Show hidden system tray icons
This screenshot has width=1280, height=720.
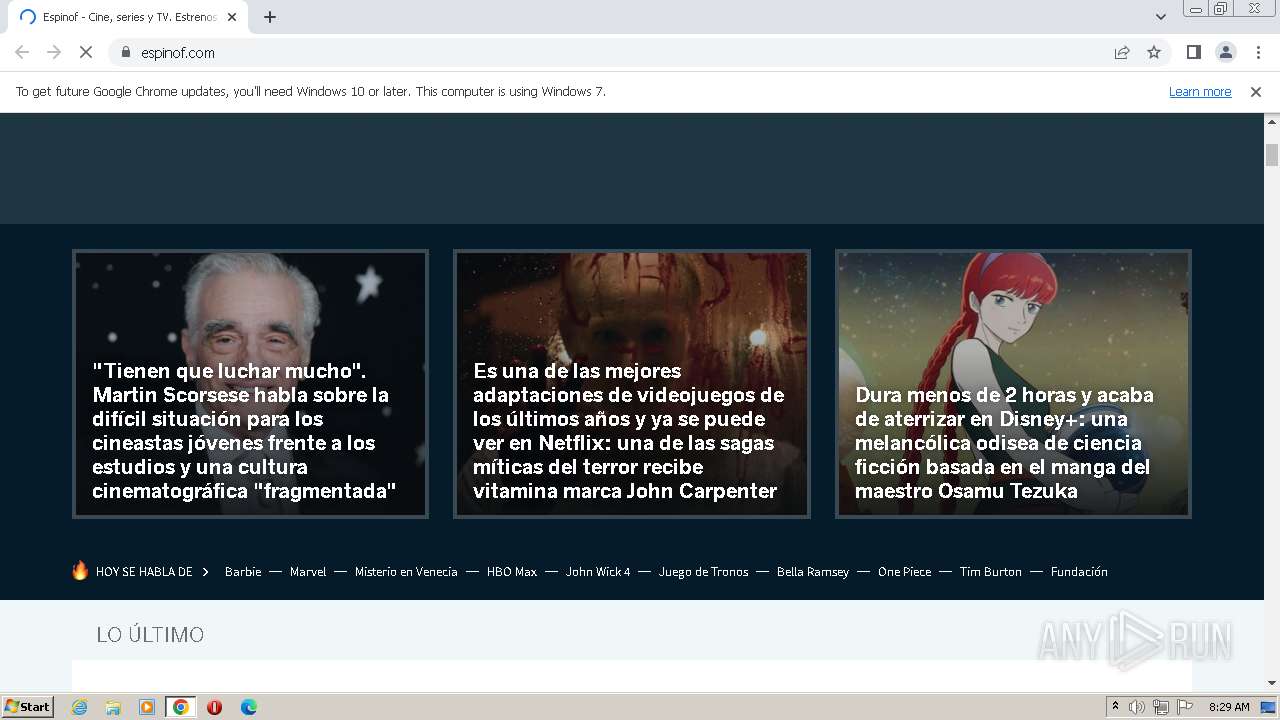tap(1115, 707)
